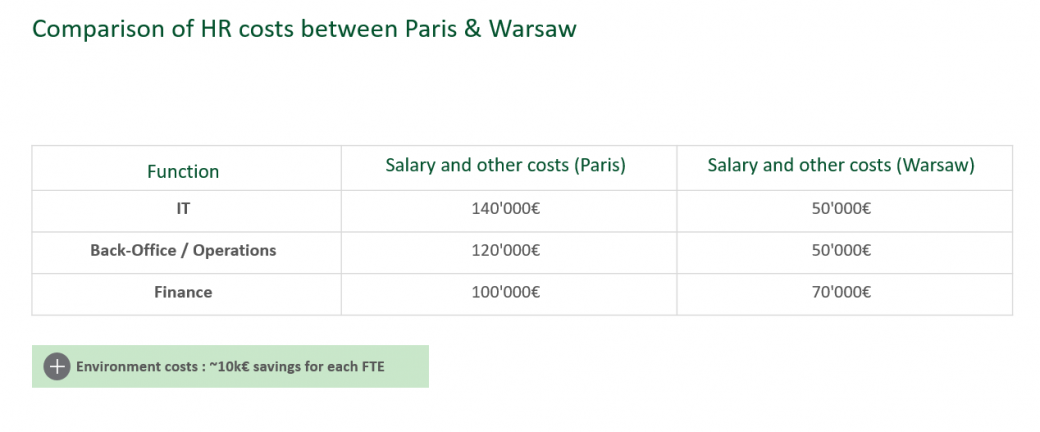
Task: Click the plus icon beside Environment costs
Action: pyautogui.click(x=57, y=366)
